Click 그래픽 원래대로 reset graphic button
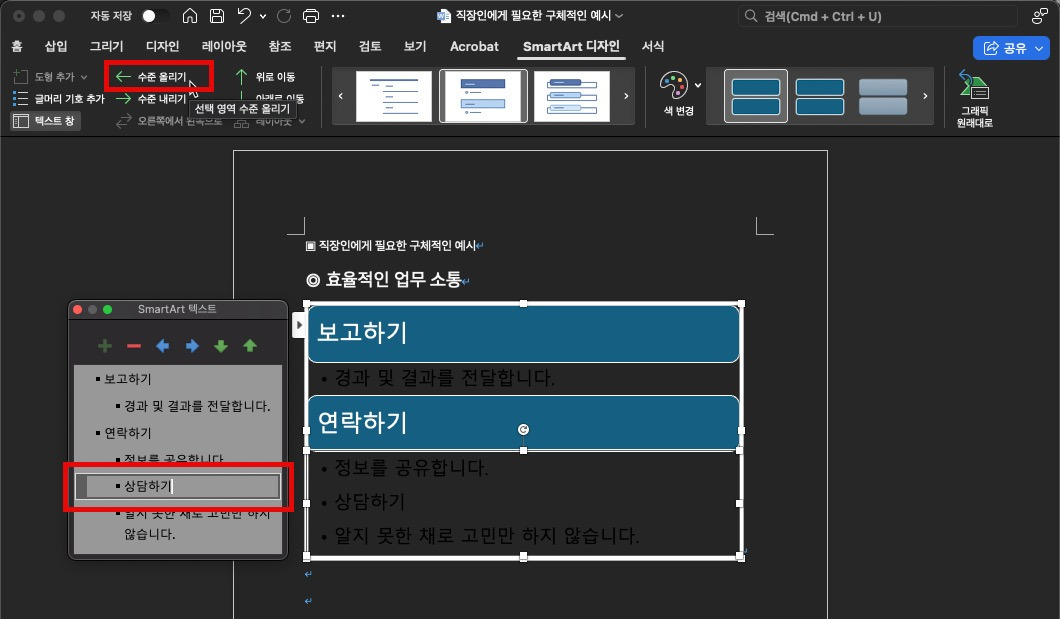 [974, 99]
